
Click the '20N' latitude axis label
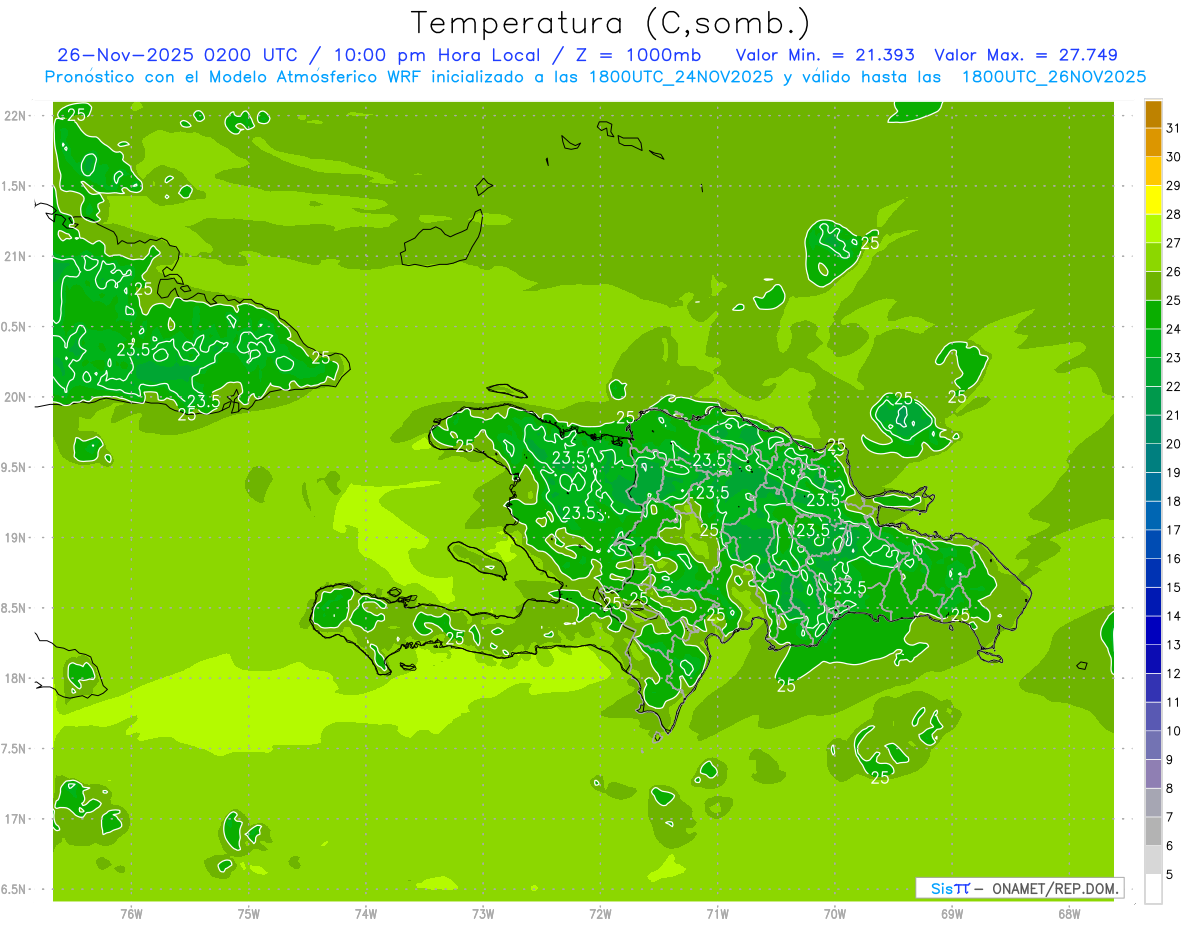click(x=14, y=397)
